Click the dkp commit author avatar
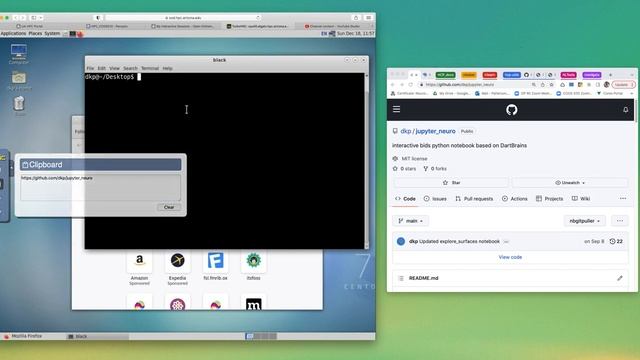Viewport: 640px width, 360px height. (x=401, y=241)
